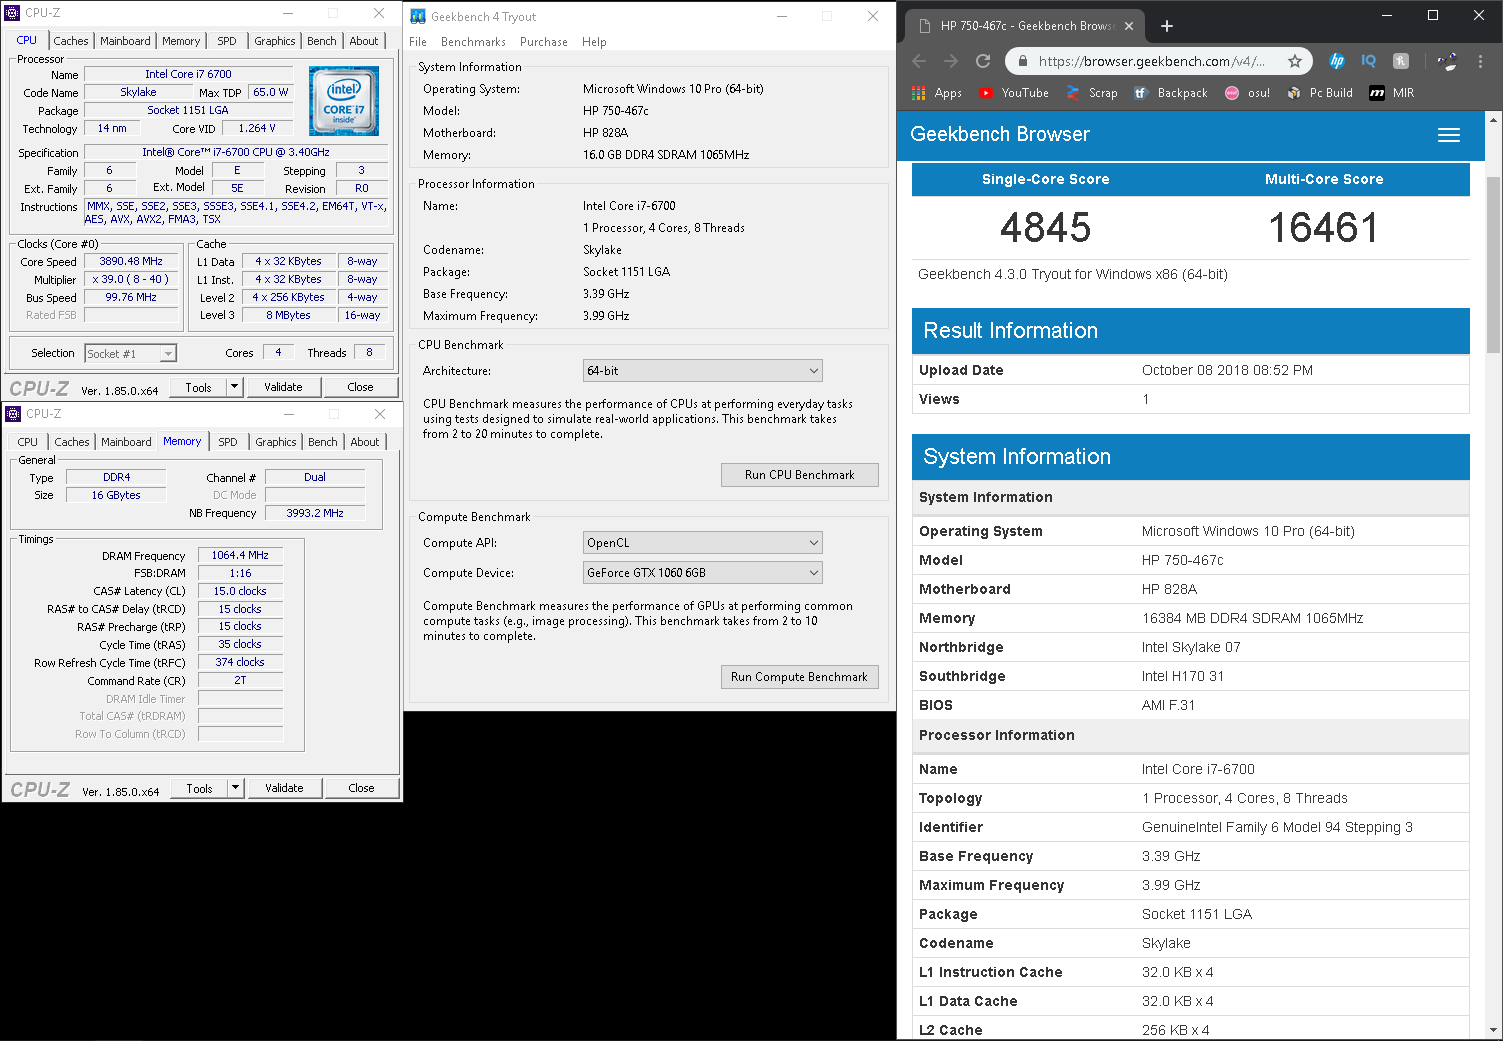Click Validate in upper CPU-Z window
Screen dimensions: 1503x1041
point(283,387)
